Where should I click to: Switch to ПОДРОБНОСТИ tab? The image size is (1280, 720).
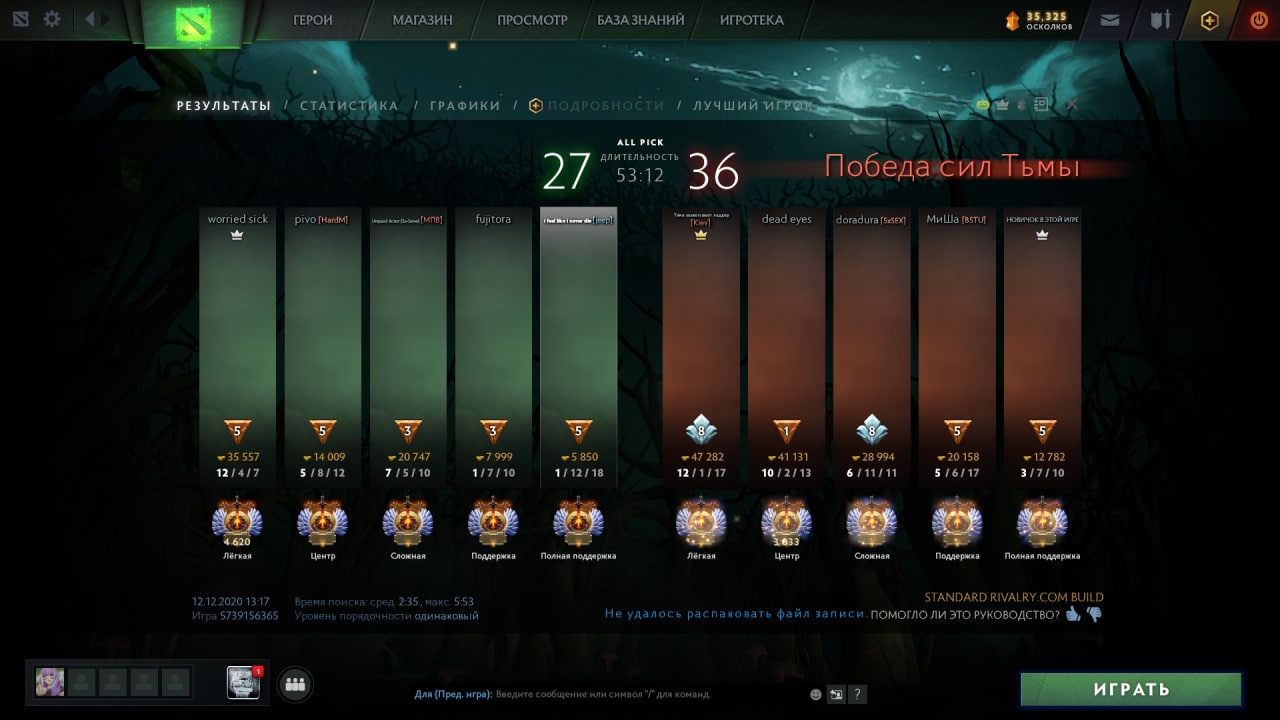click(x=597, y=105)
